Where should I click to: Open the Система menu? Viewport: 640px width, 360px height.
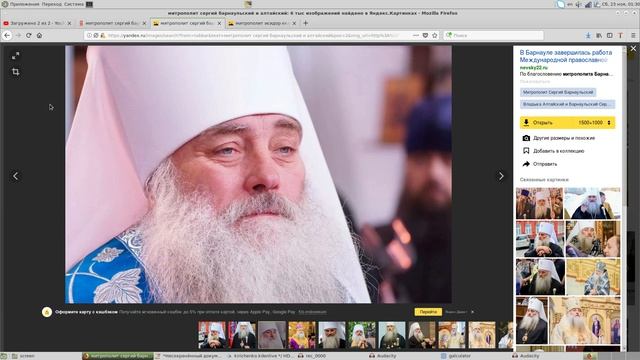pyautogui.click(x=73, y=4)
